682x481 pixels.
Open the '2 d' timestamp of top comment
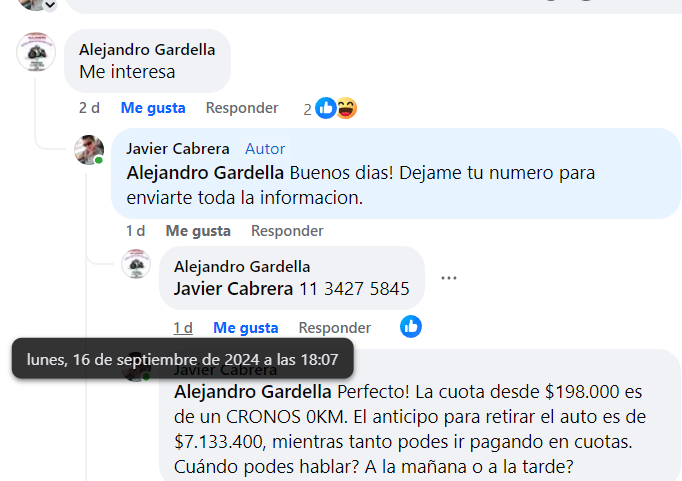coord(89,108)
